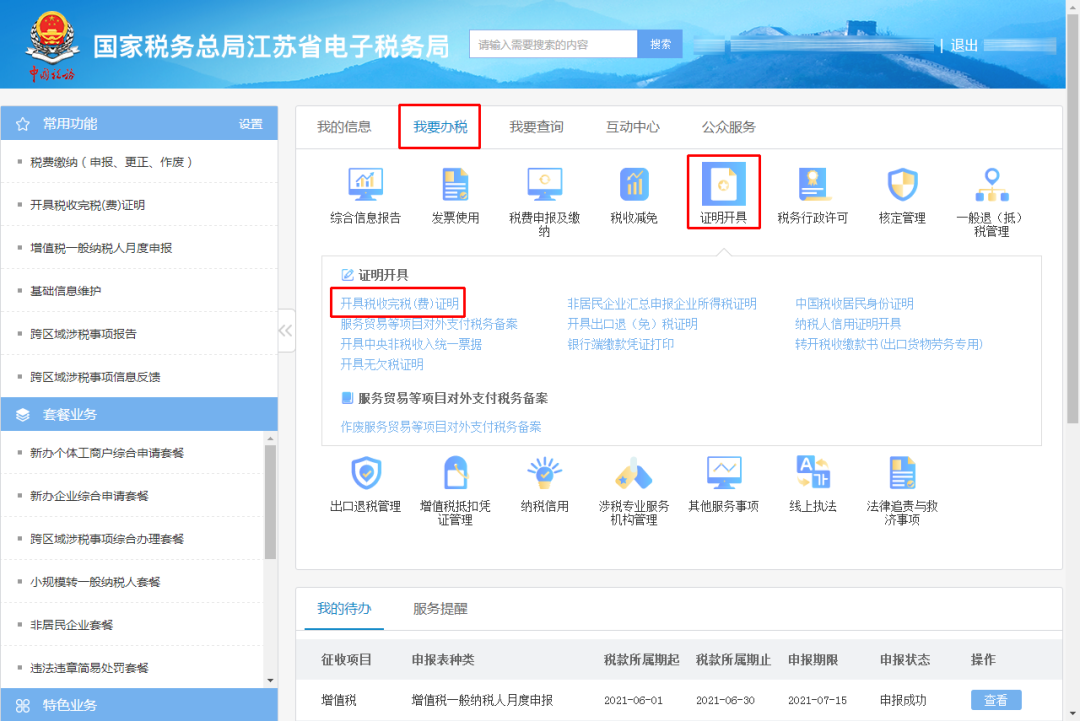
Task: Open the 非居民企业汇总申报企业所得税证明 link
Action: pos(662,304)
